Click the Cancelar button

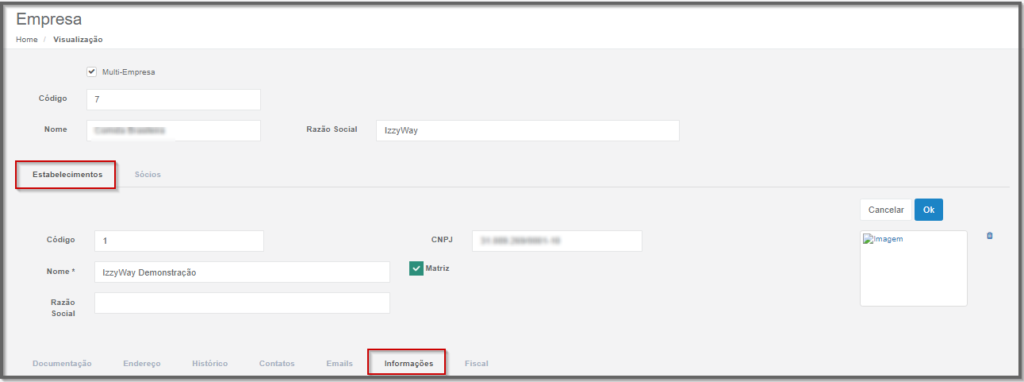click(886, 210)
